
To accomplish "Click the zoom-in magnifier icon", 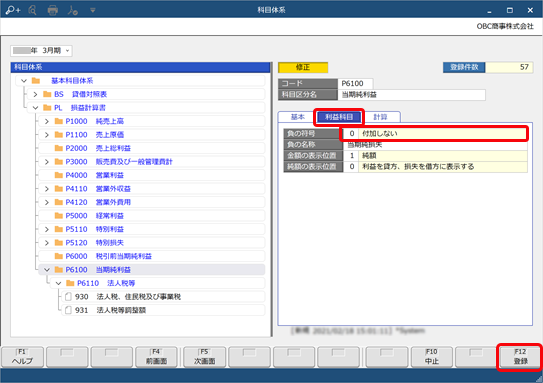I will click(12, 10).
